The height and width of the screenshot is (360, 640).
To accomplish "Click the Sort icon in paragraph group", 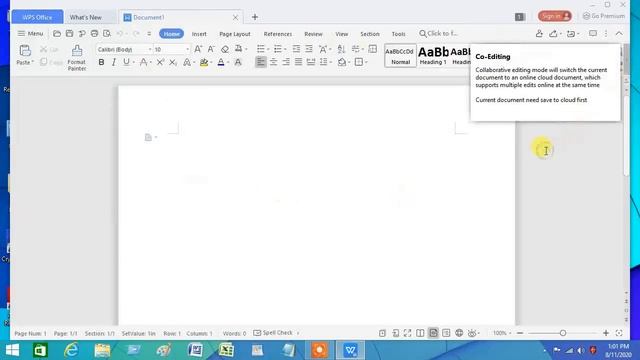I will [x=341, y=49].
